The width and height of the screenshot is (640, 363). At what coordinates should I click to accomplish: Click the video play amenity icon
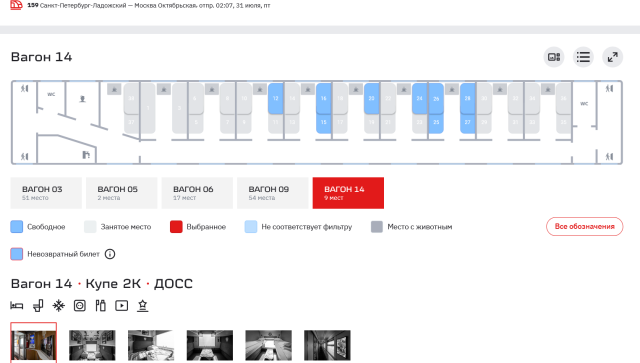pos(122,306)
